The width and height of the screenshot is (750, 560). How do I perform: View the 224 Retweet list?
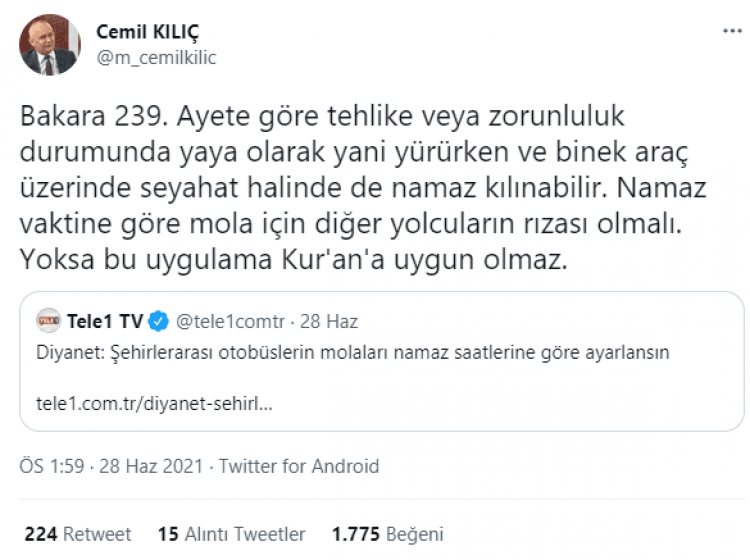[78, 534]
